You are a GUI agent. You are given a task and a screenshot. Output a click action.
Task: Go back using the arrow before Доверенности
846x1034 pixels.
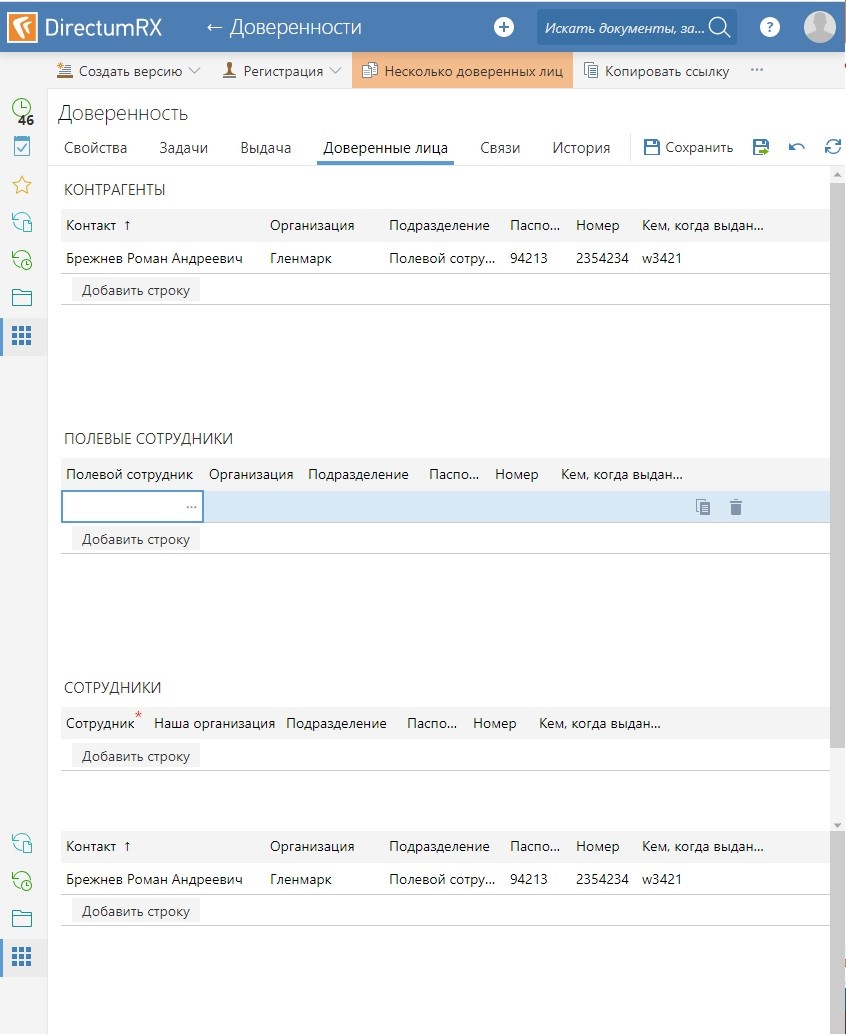point(214,27)
